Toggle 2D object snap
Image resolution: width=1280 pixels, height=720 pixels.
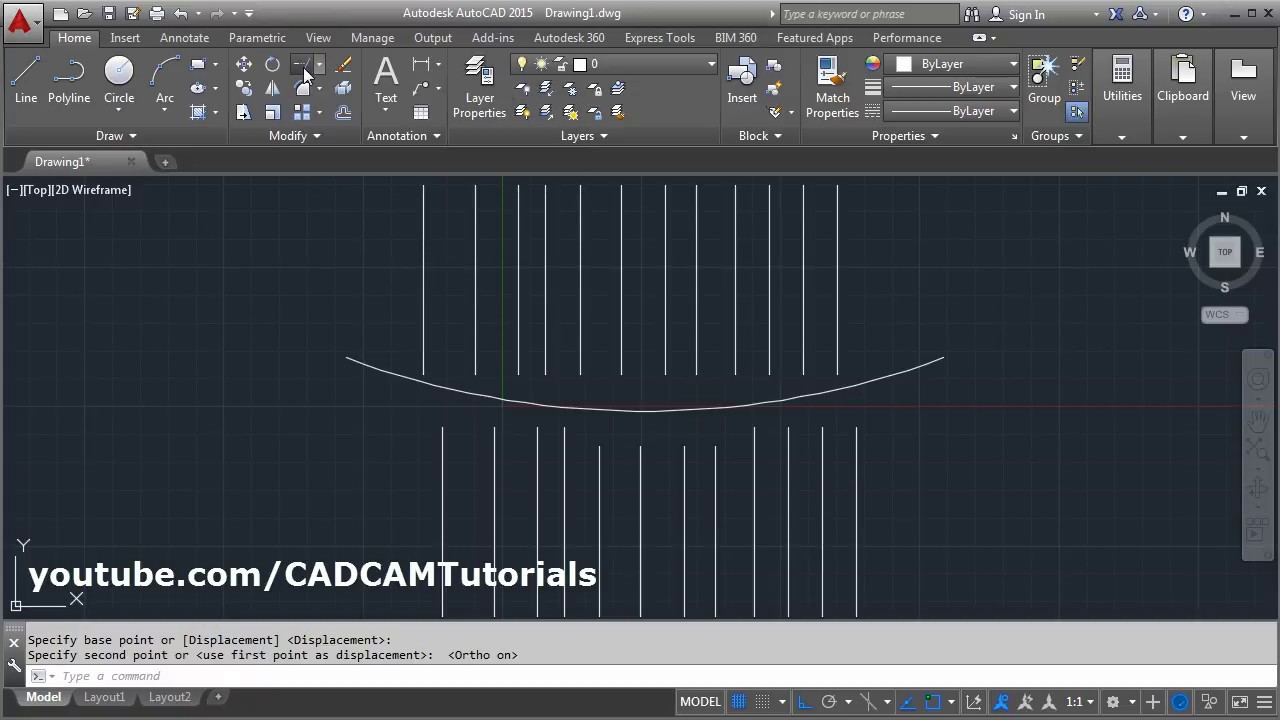pos(932,702)
